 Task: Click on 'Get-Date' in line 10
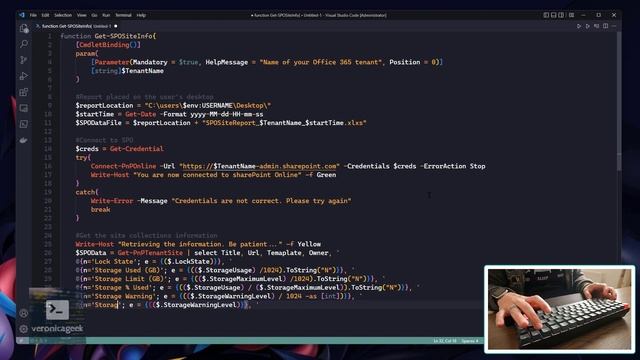[x=140, y=114]
